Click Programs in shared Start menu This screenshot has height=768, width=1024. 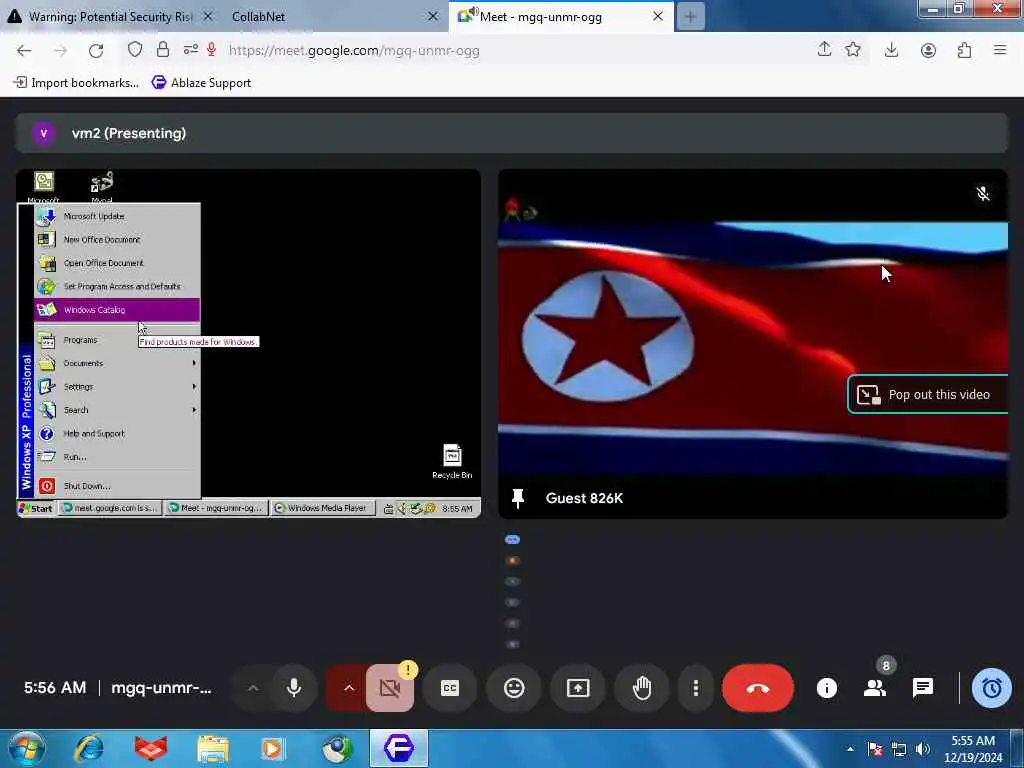[117, 340]
